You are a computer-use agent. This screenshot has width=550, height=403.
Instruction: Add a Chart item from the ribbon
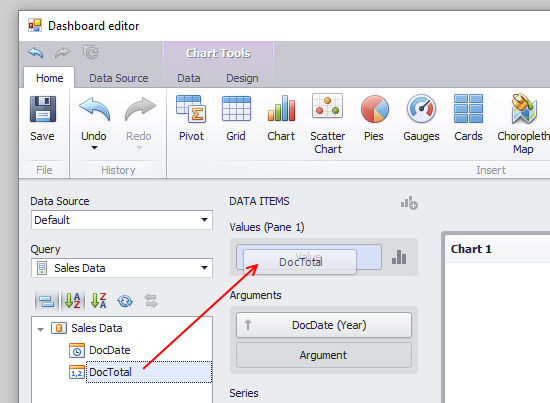281,119
